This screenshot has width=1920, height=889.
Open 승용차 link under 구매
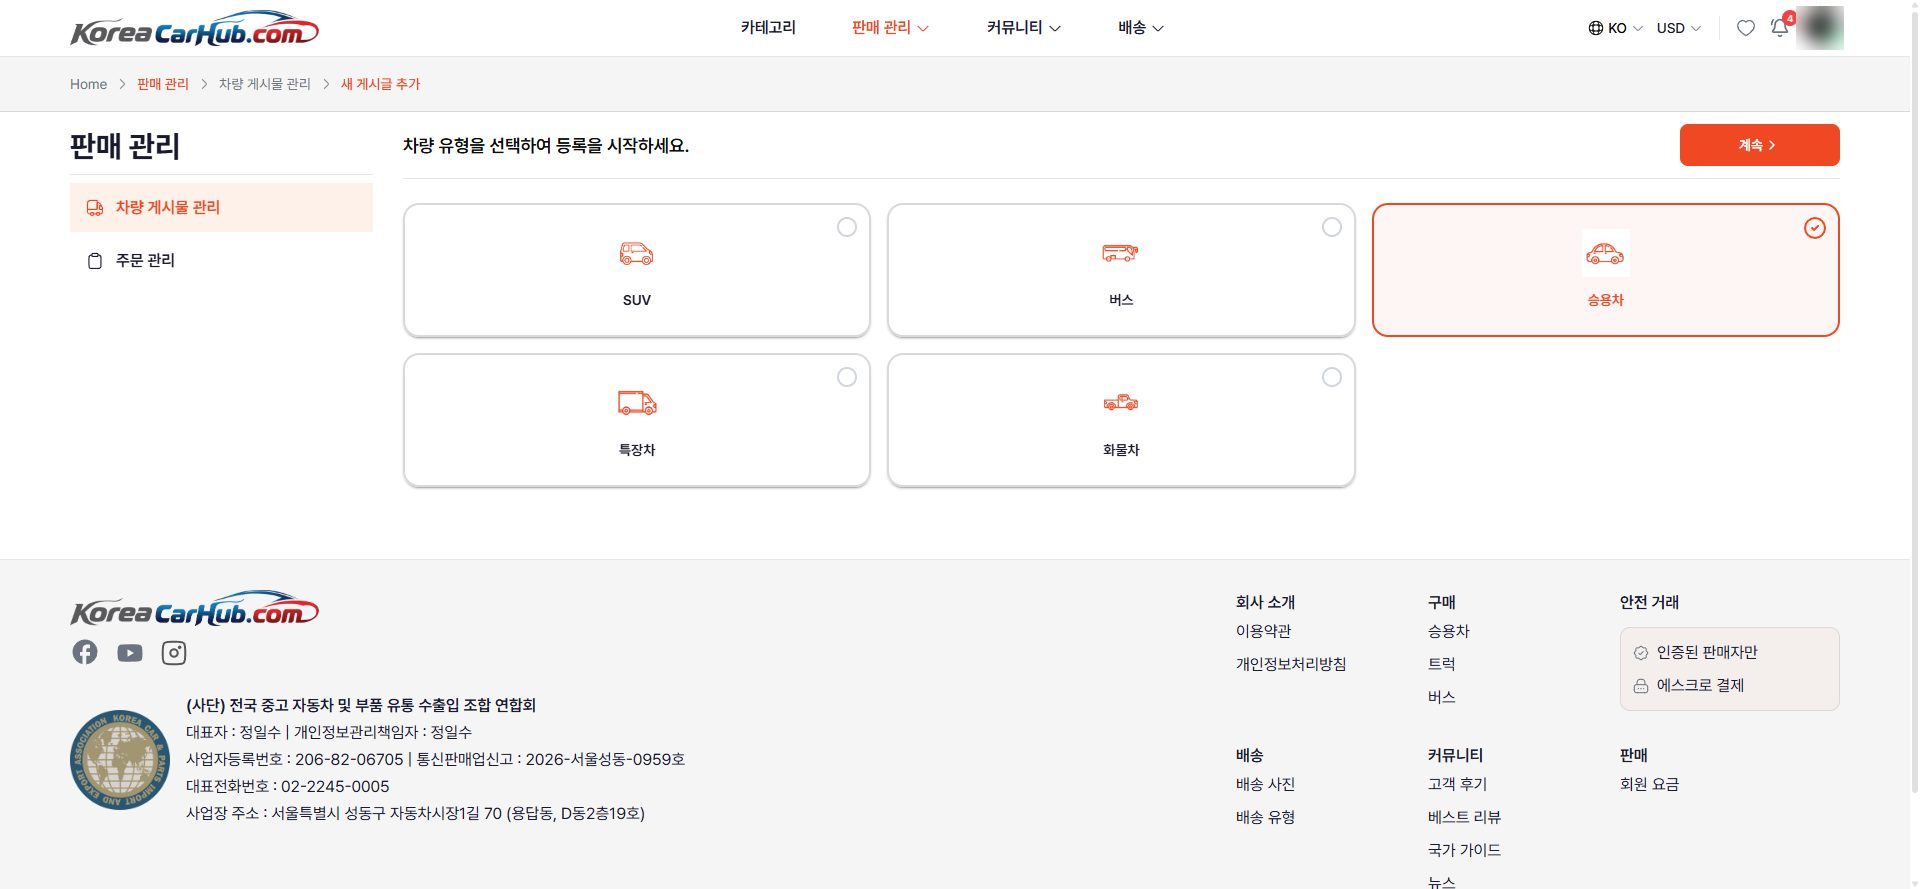1448,631
